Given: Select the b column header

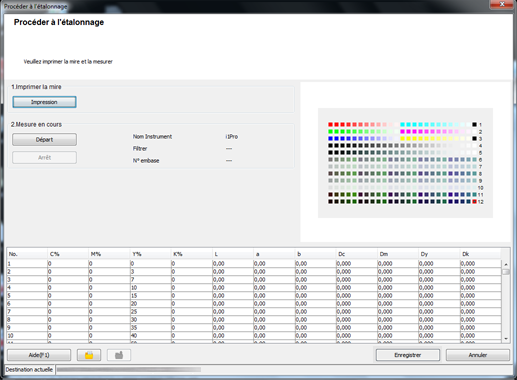Looking at the screenshot, I should pos(315,254).
